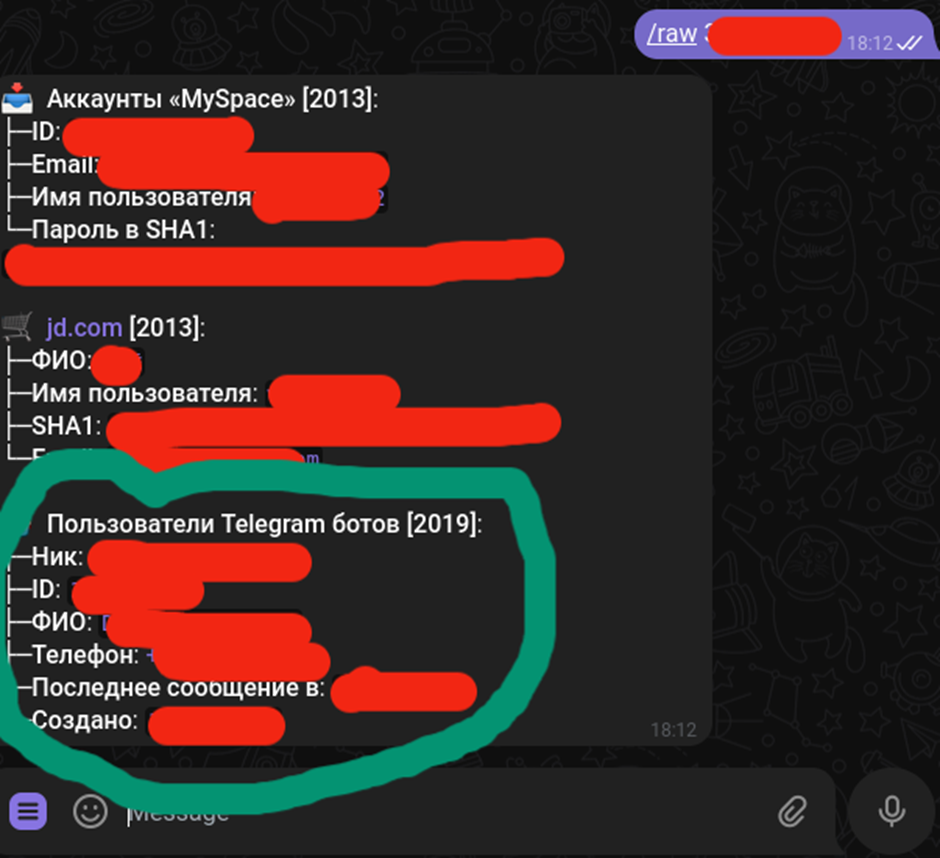940x858 pixels.
Task: Open the emoji smiley picker
Action: [91, 811]
